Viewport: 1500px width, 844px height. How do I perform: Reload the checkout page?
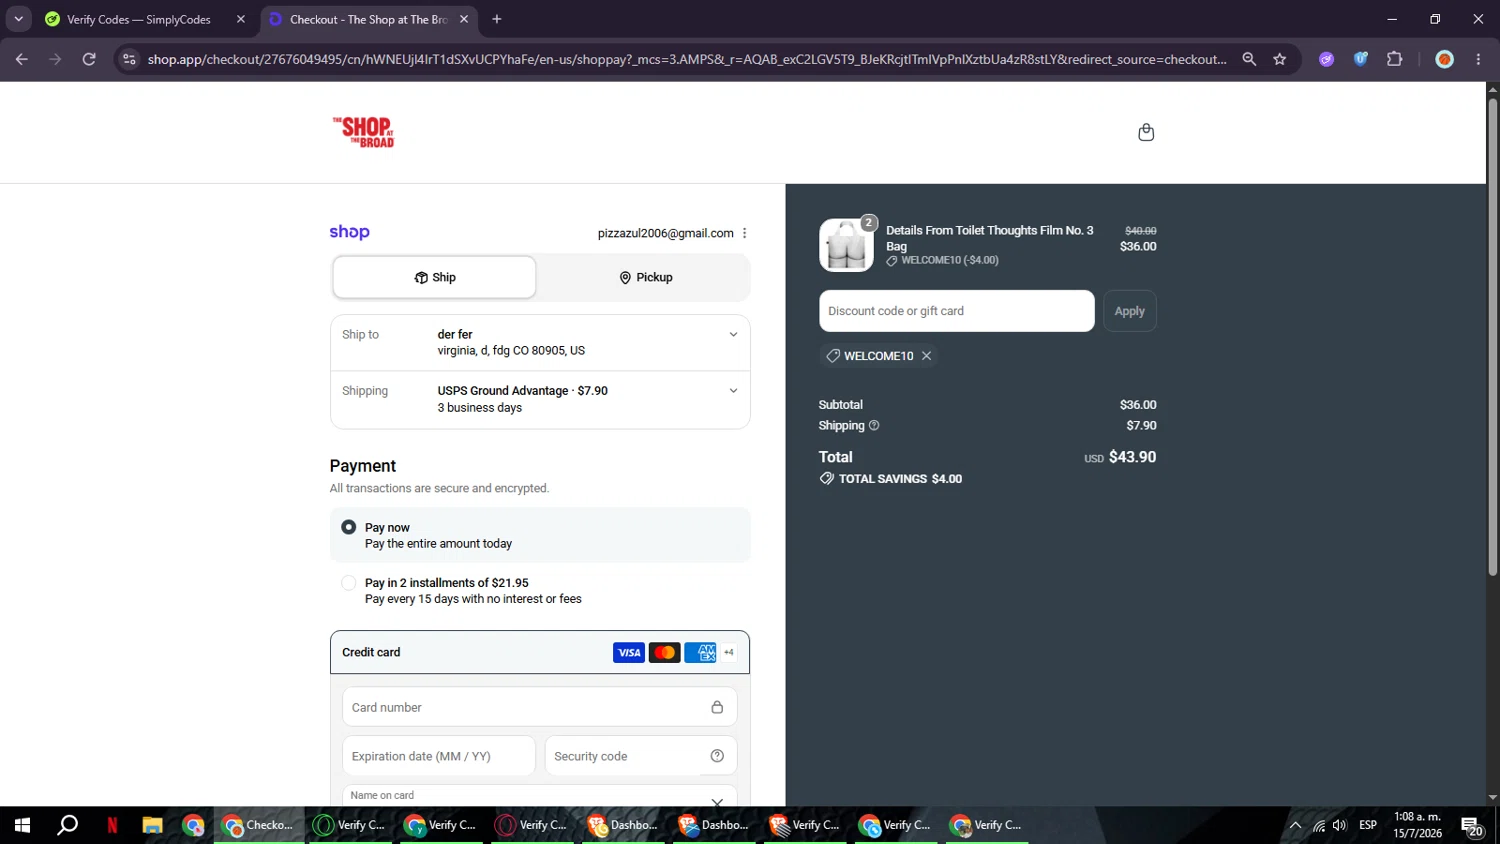(x=89, y=59)
